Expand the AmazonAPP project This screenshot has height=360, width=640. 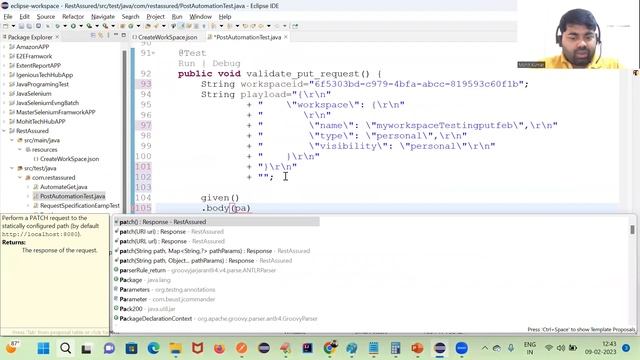point(4,47)
